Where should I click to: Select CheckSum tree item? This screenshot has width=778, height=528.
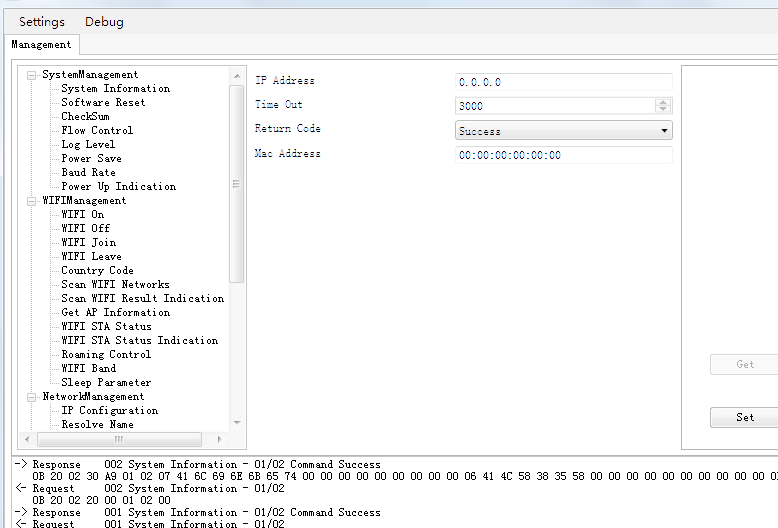85,116
